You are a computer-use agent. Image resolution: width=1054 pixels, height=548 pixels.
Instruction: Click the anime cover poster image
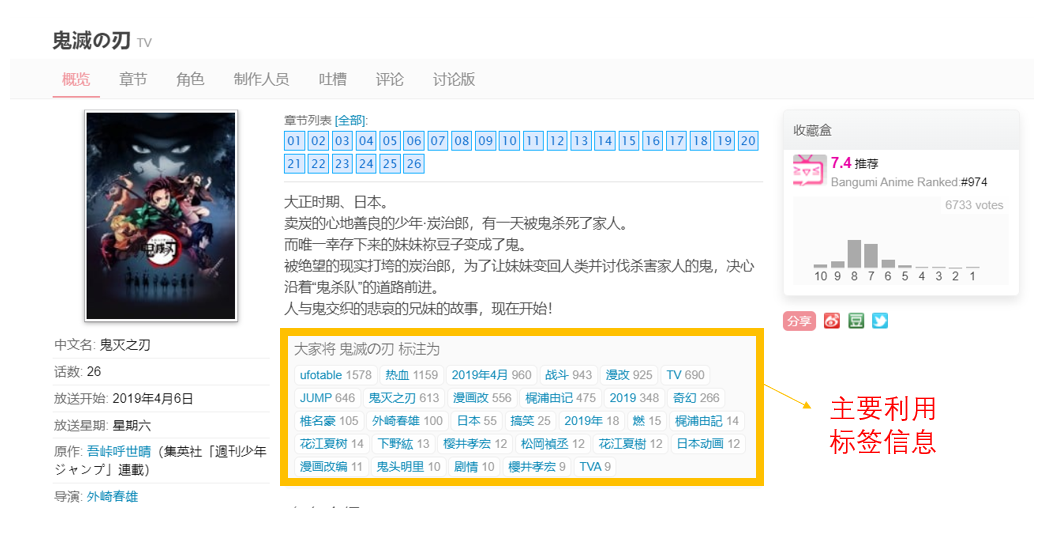point(161,216)
